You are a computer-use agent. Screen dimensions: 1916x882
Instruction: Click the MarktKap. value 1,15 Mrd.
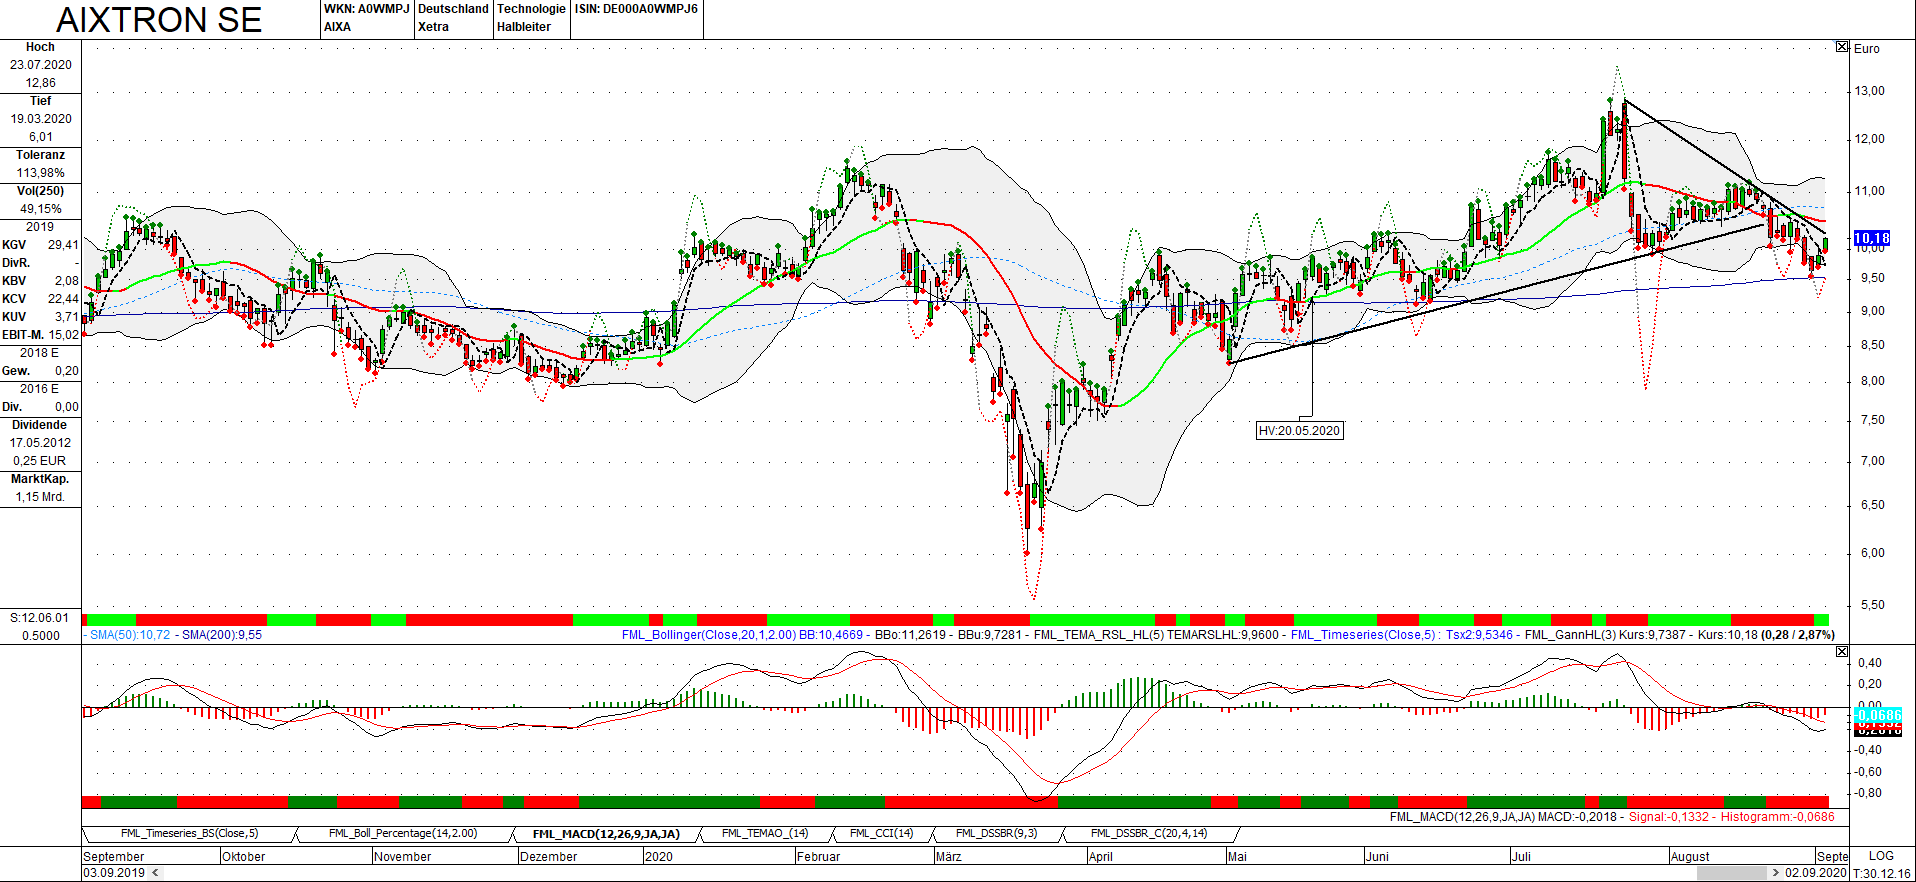(x=41, y=497)
